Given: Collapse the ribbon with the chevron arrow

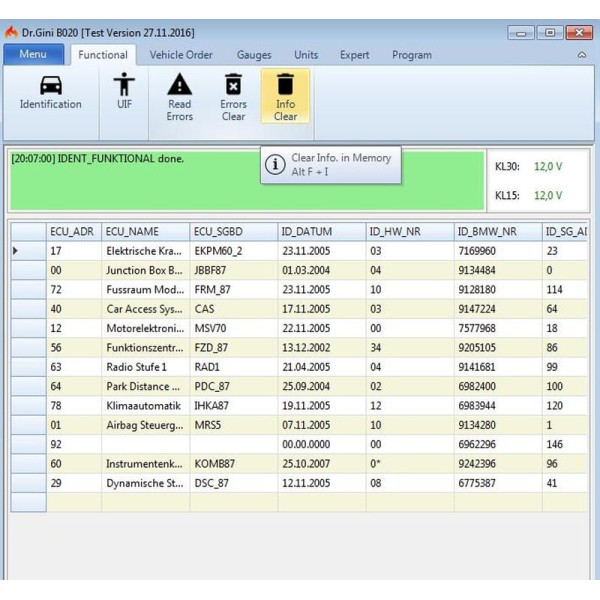Looking at the screenshot, I should pyautogui.click(x=582, y=56).
